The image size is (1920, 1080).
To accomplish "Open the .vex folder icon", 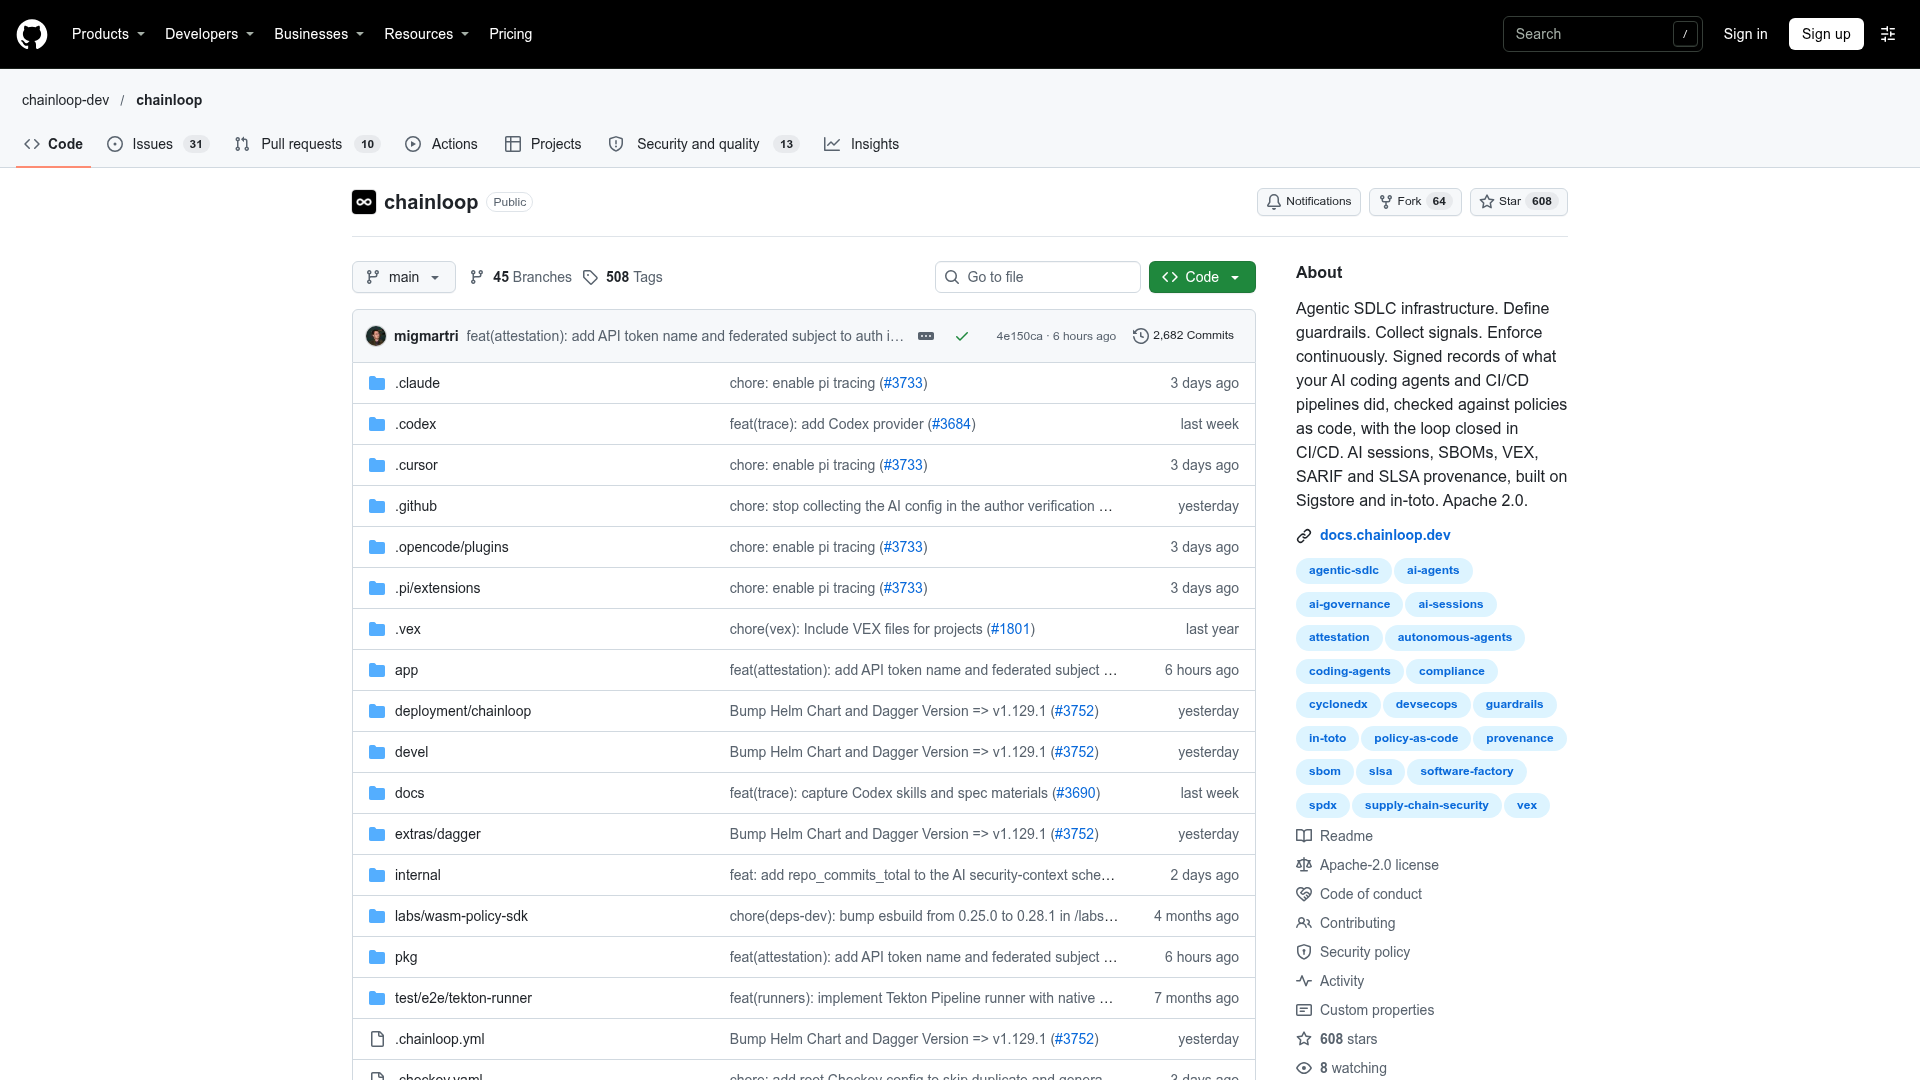I will (x=377, y=629).
